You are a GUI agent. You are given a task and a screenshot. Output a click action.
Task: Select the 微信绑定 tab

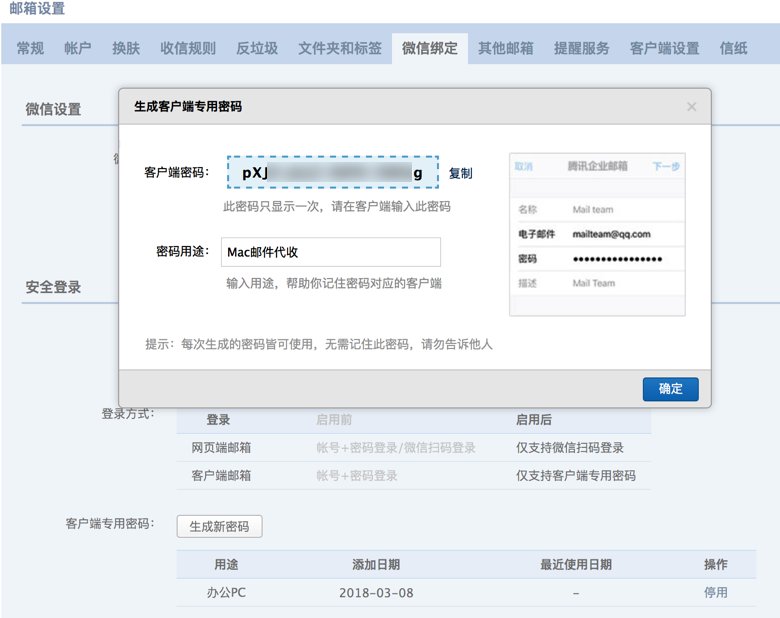(x=430, y=48)
